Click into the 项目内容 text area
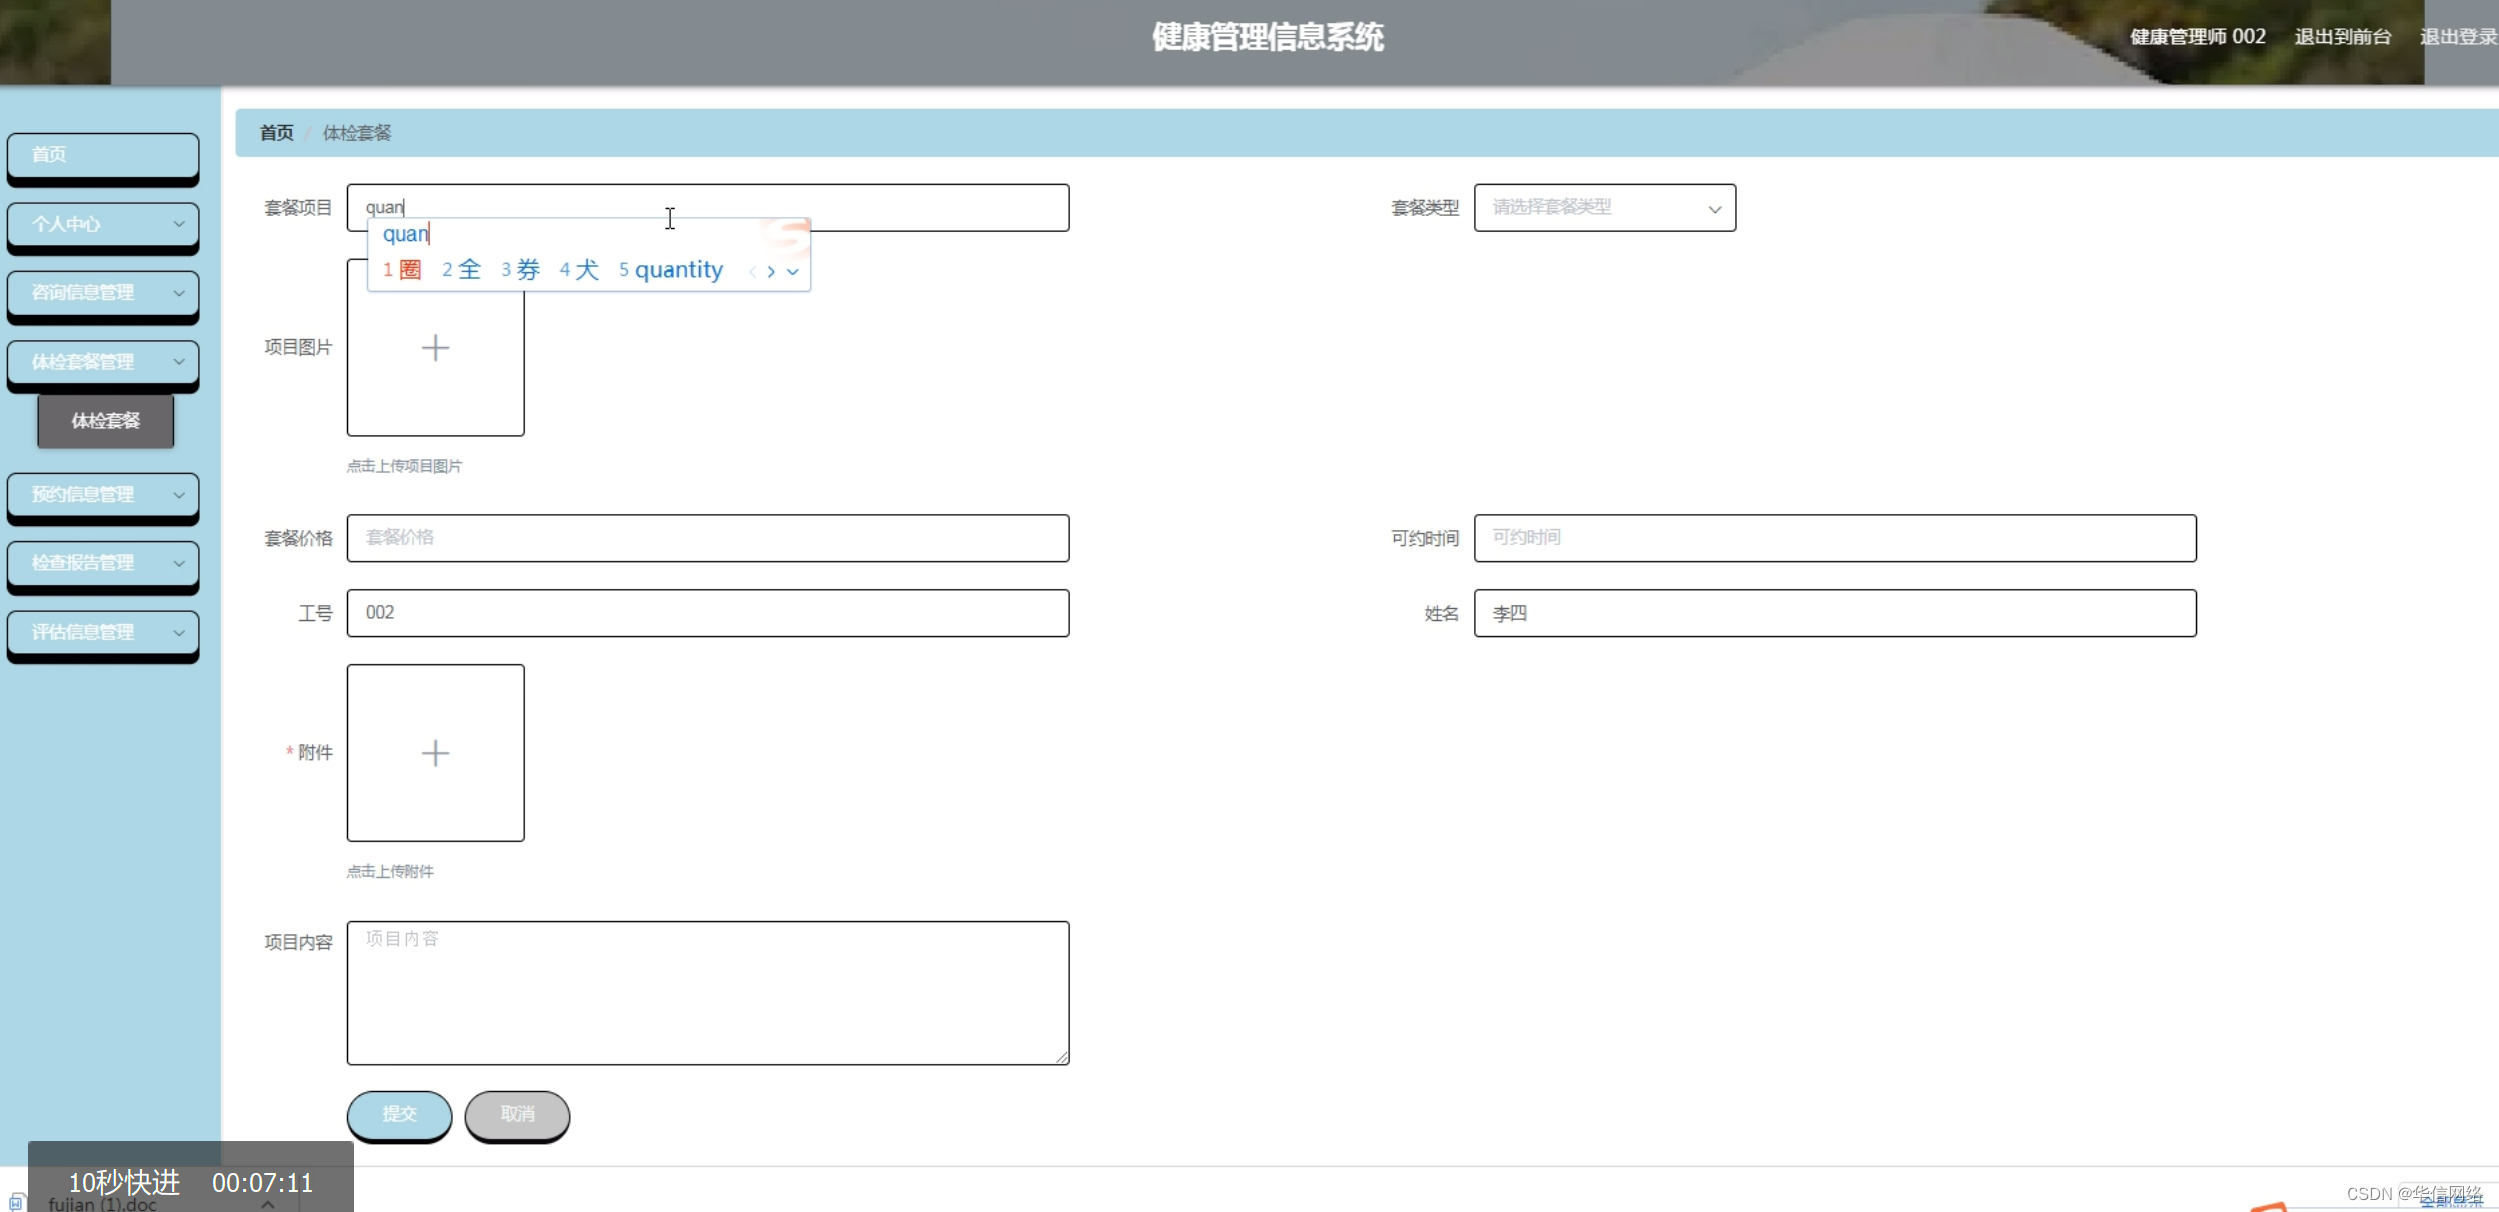The height and width of the screenshot is (1212, 2499). (707, 992)
